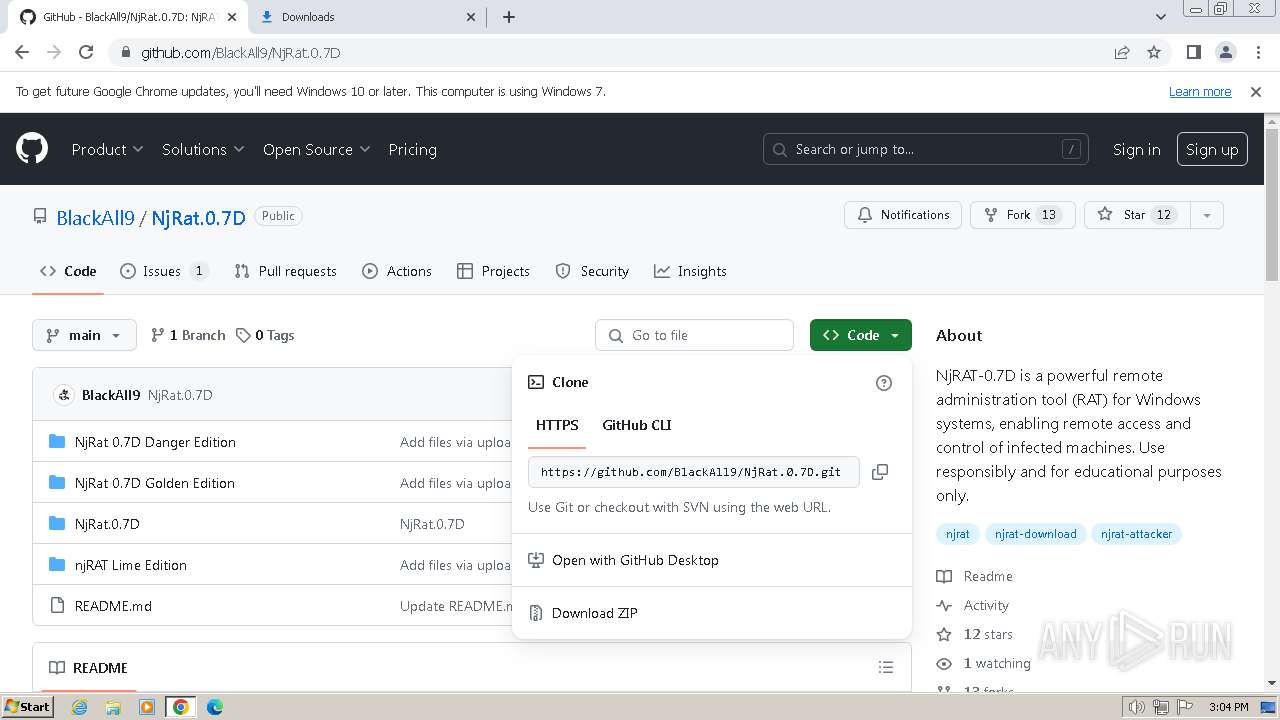The height and width of the screenshot is (720, 1280).
Task: Click the Notifications button
Action: point(903,215)
